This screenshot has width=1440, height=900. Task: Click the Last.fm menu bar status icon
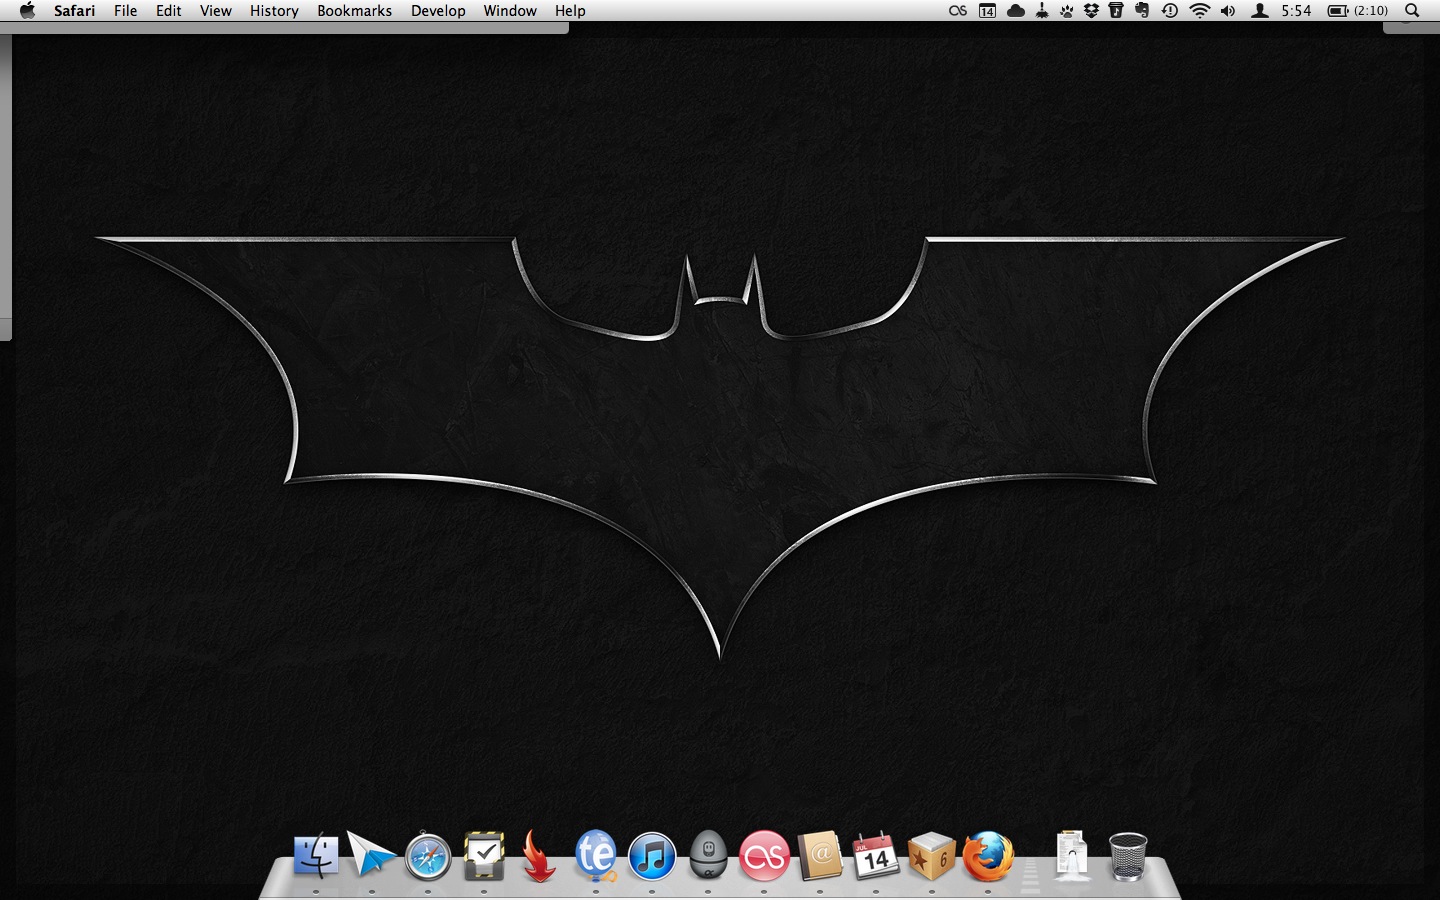tap(958, 11)
